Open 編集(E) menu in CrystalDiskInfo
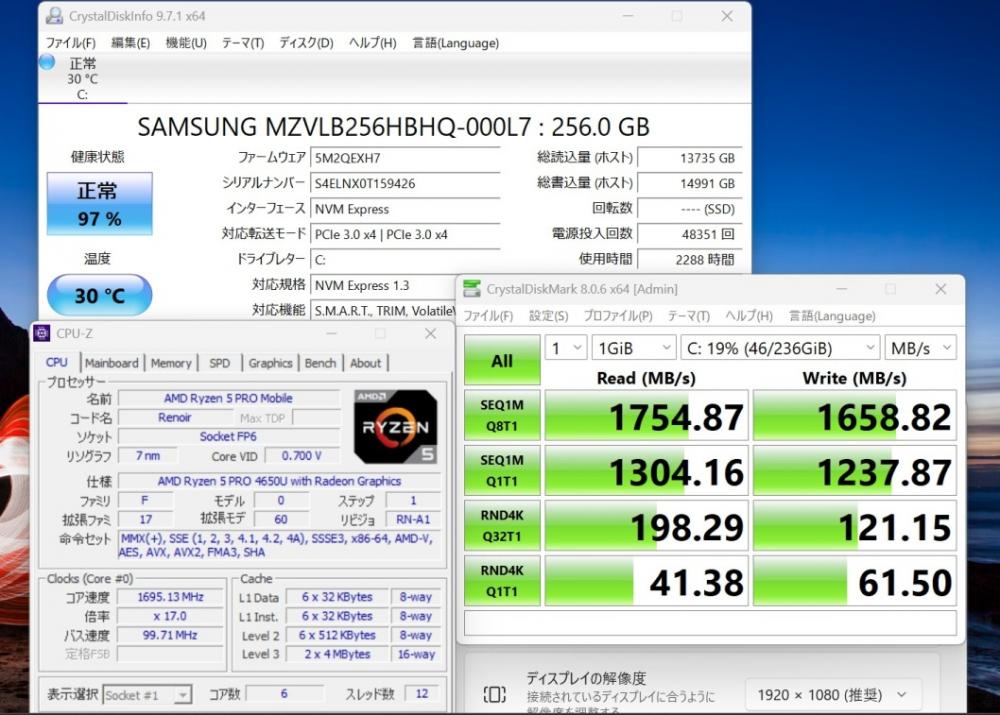 (x=130, y=43)
